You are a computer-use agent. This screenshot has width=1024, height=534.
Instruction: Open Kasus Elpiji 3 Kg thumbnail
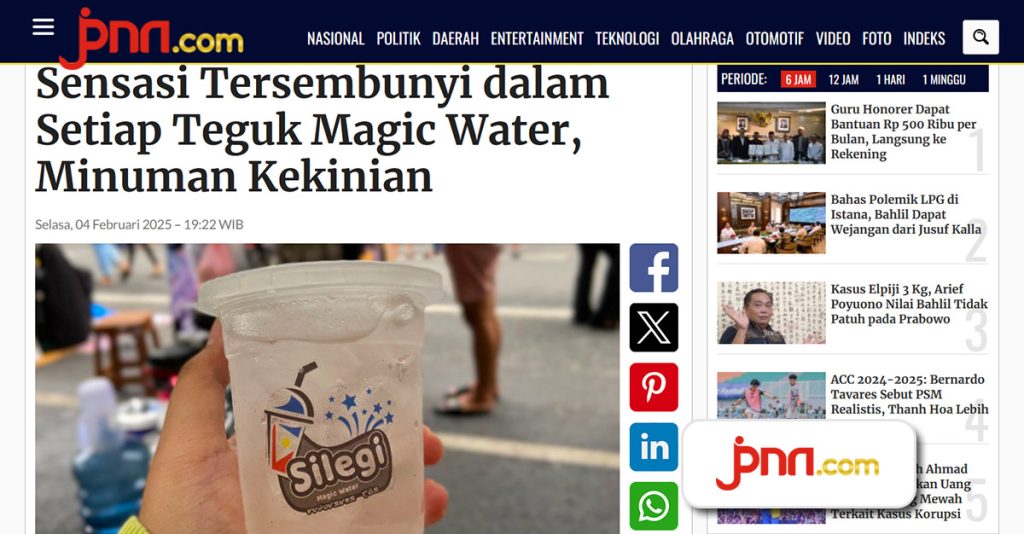pos(771,313)
